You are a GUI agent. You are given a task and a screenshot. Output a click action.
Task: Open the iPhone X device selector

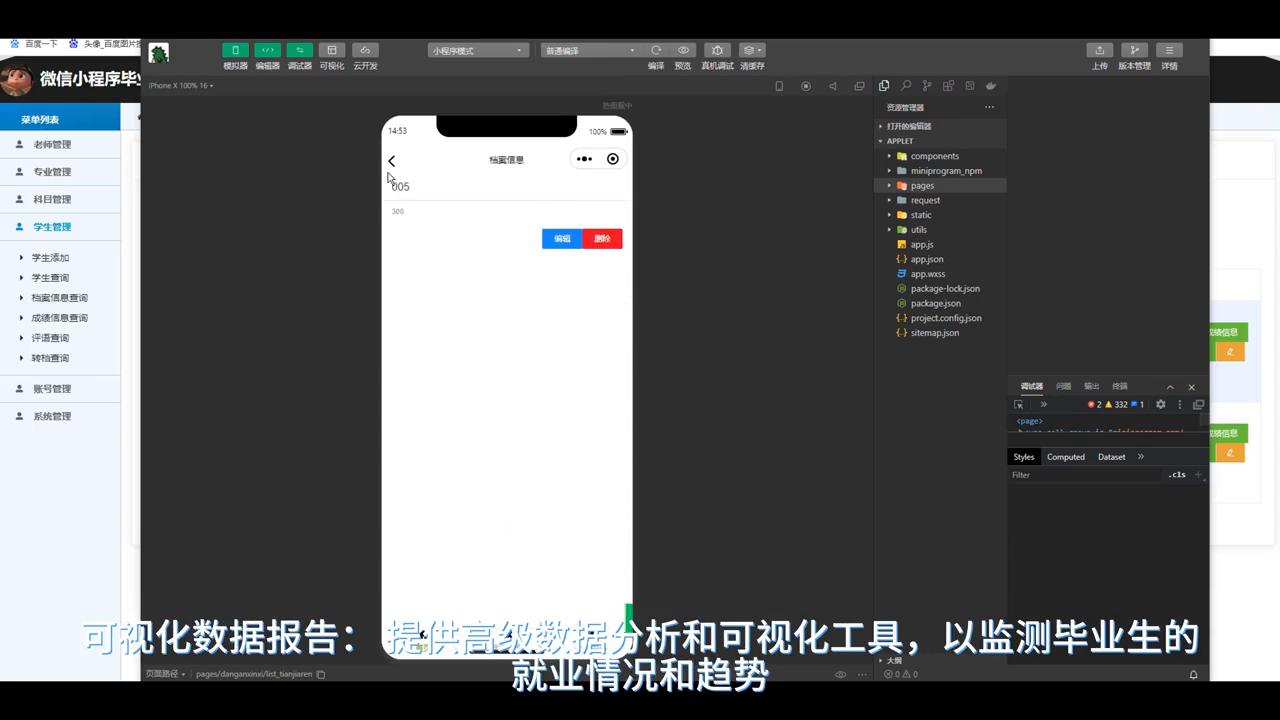click(x=170, y=85)
